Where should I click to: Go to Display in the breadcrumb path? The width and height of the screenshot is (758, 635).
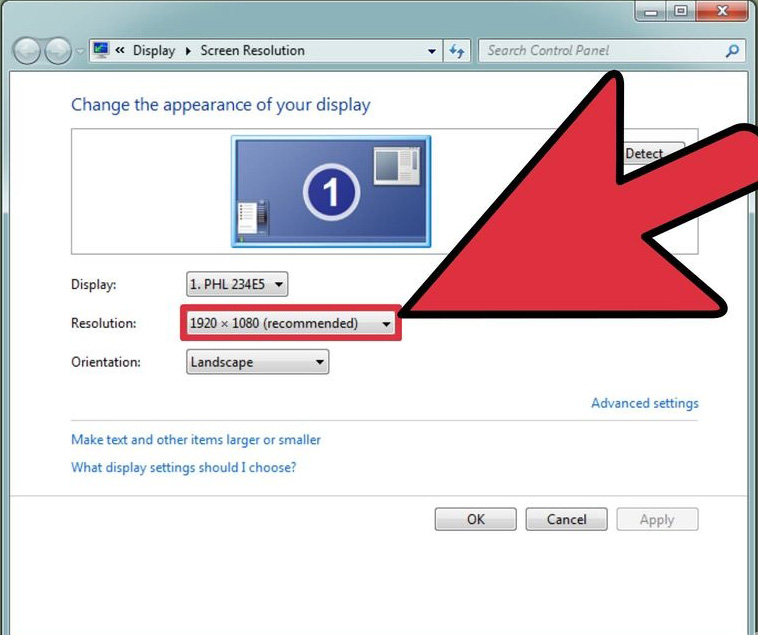coord(153,50)
